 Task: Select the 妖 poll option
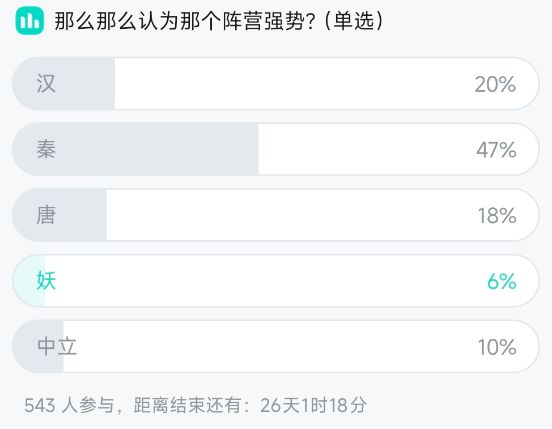(x=276, y=281)
